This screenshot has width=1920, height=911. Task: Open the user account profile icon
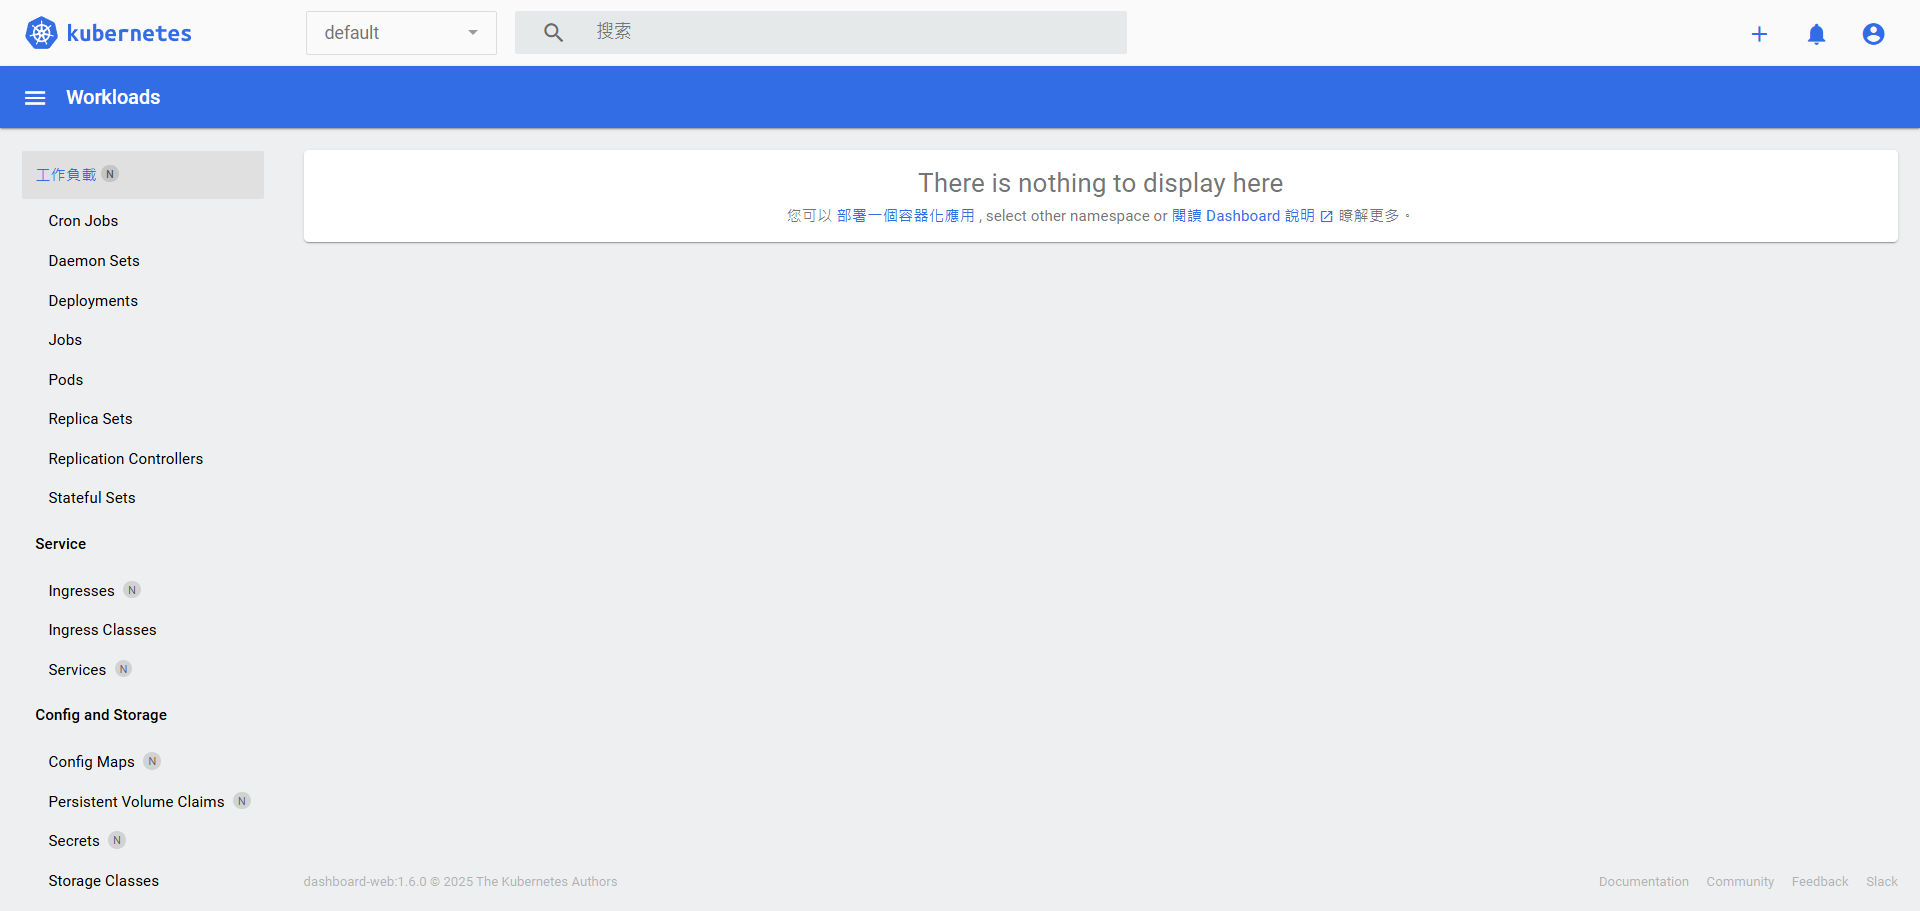[x=1873, y=34]
